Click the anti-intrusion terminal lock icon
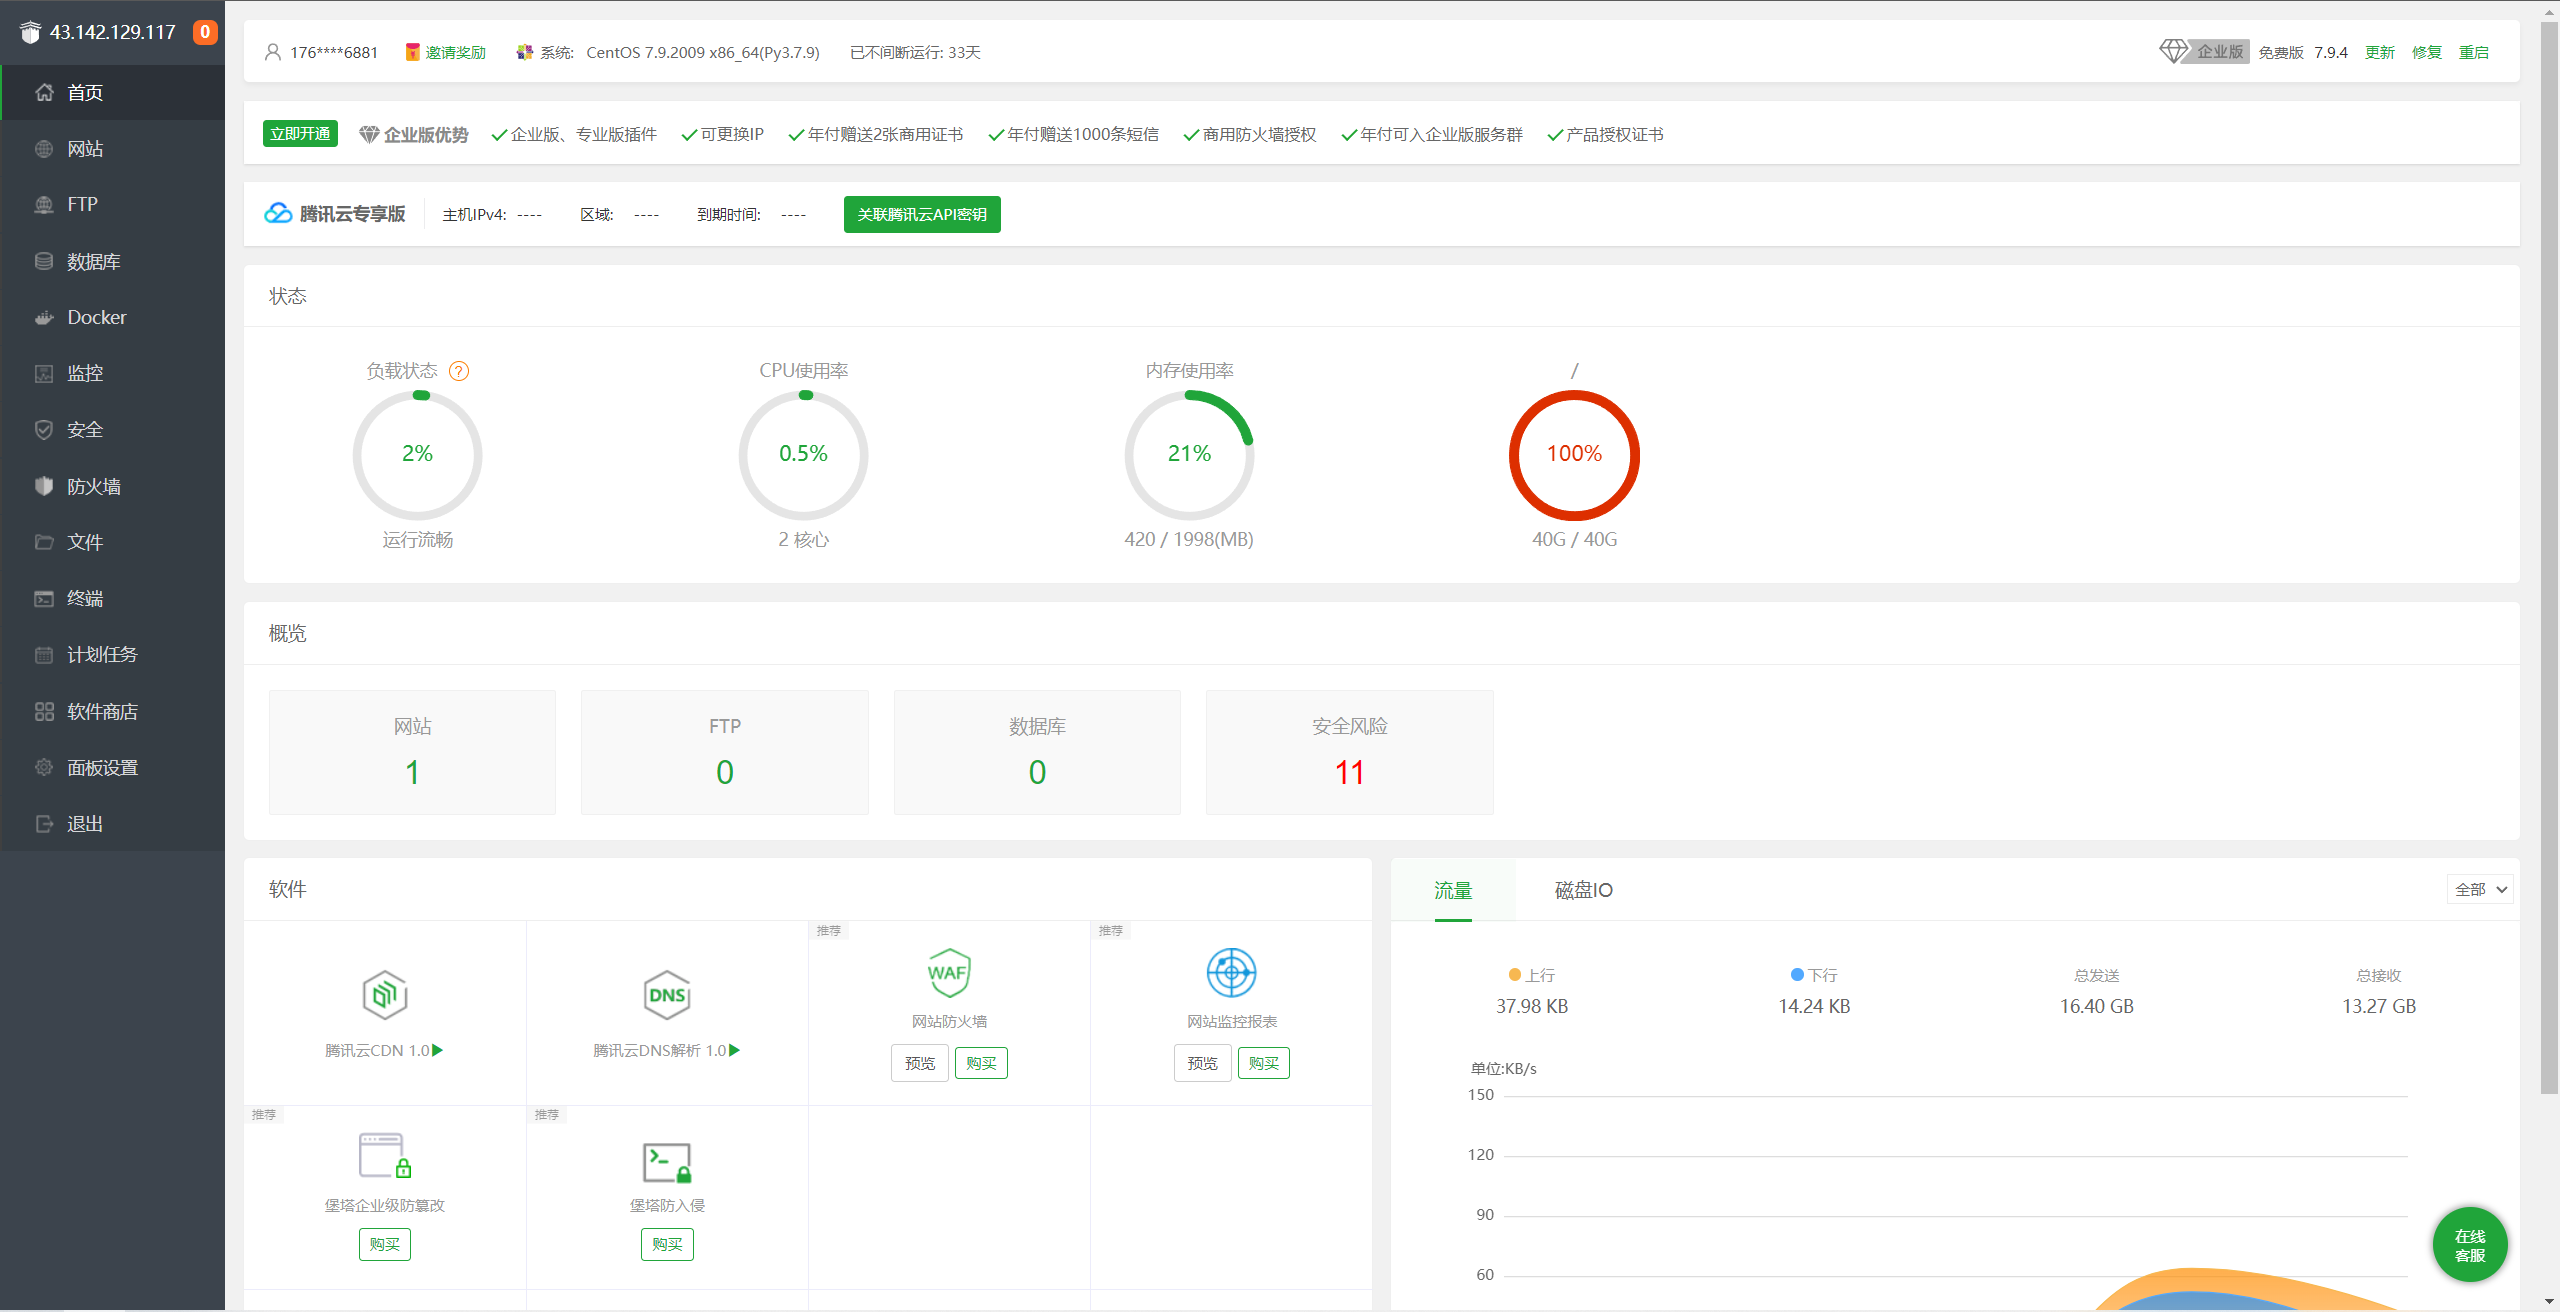The image size is (2560, 1312). coord(667,1162)
